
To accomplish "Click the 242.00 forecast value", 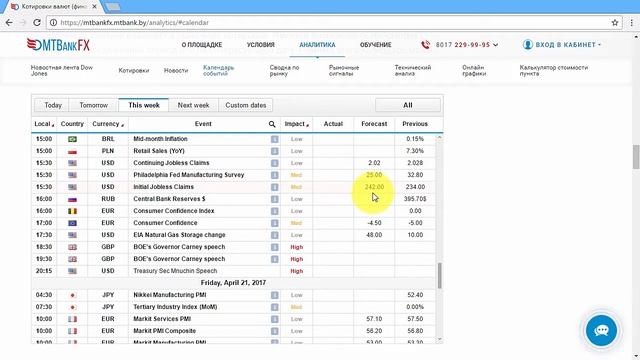I will [374, 187].
